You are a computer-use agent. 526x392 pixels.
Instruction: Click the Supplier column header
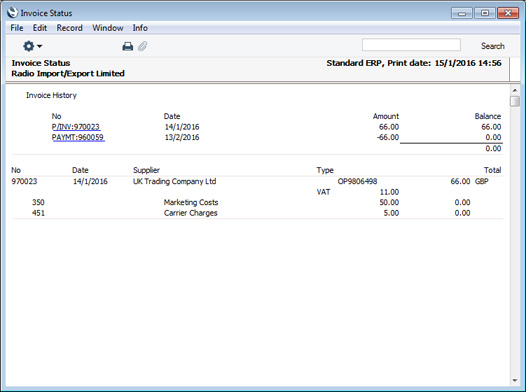pyautogui.click(x=146, y=170)
